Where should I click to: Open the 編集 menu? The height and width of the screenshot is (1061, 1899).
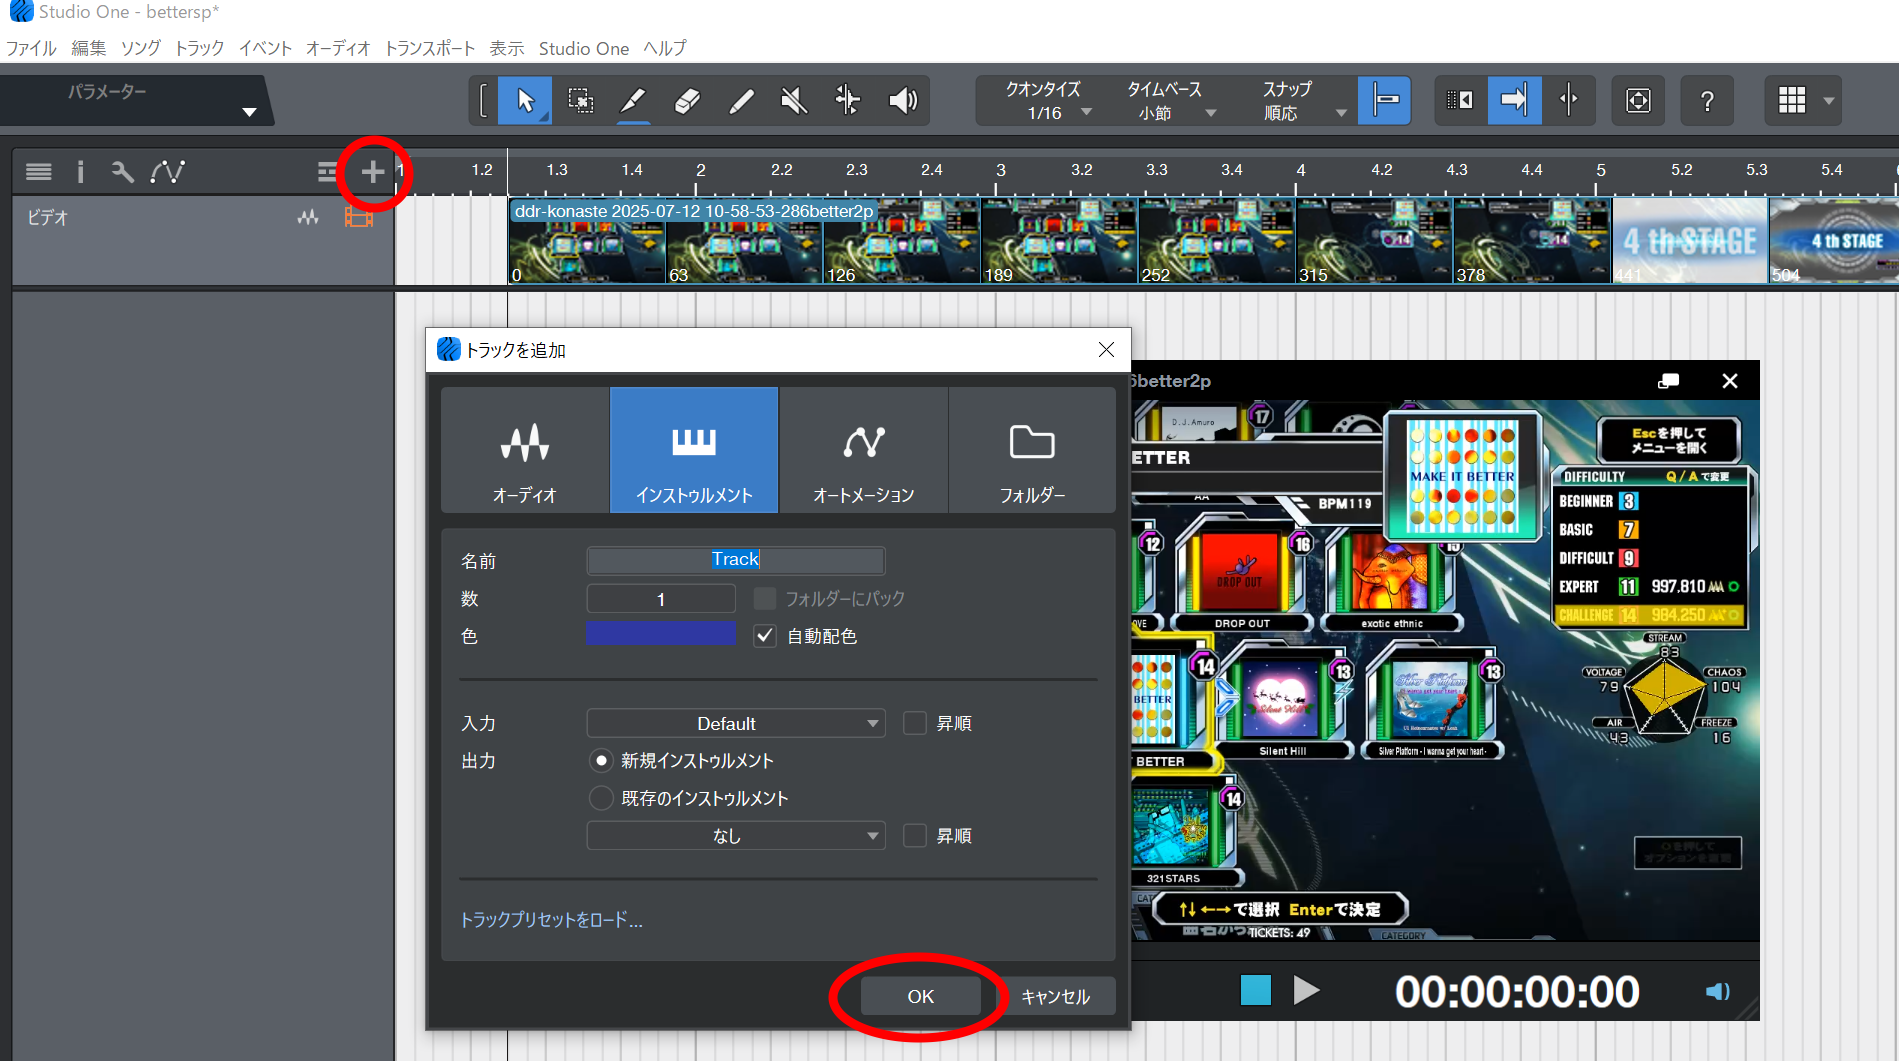(88, 48)
